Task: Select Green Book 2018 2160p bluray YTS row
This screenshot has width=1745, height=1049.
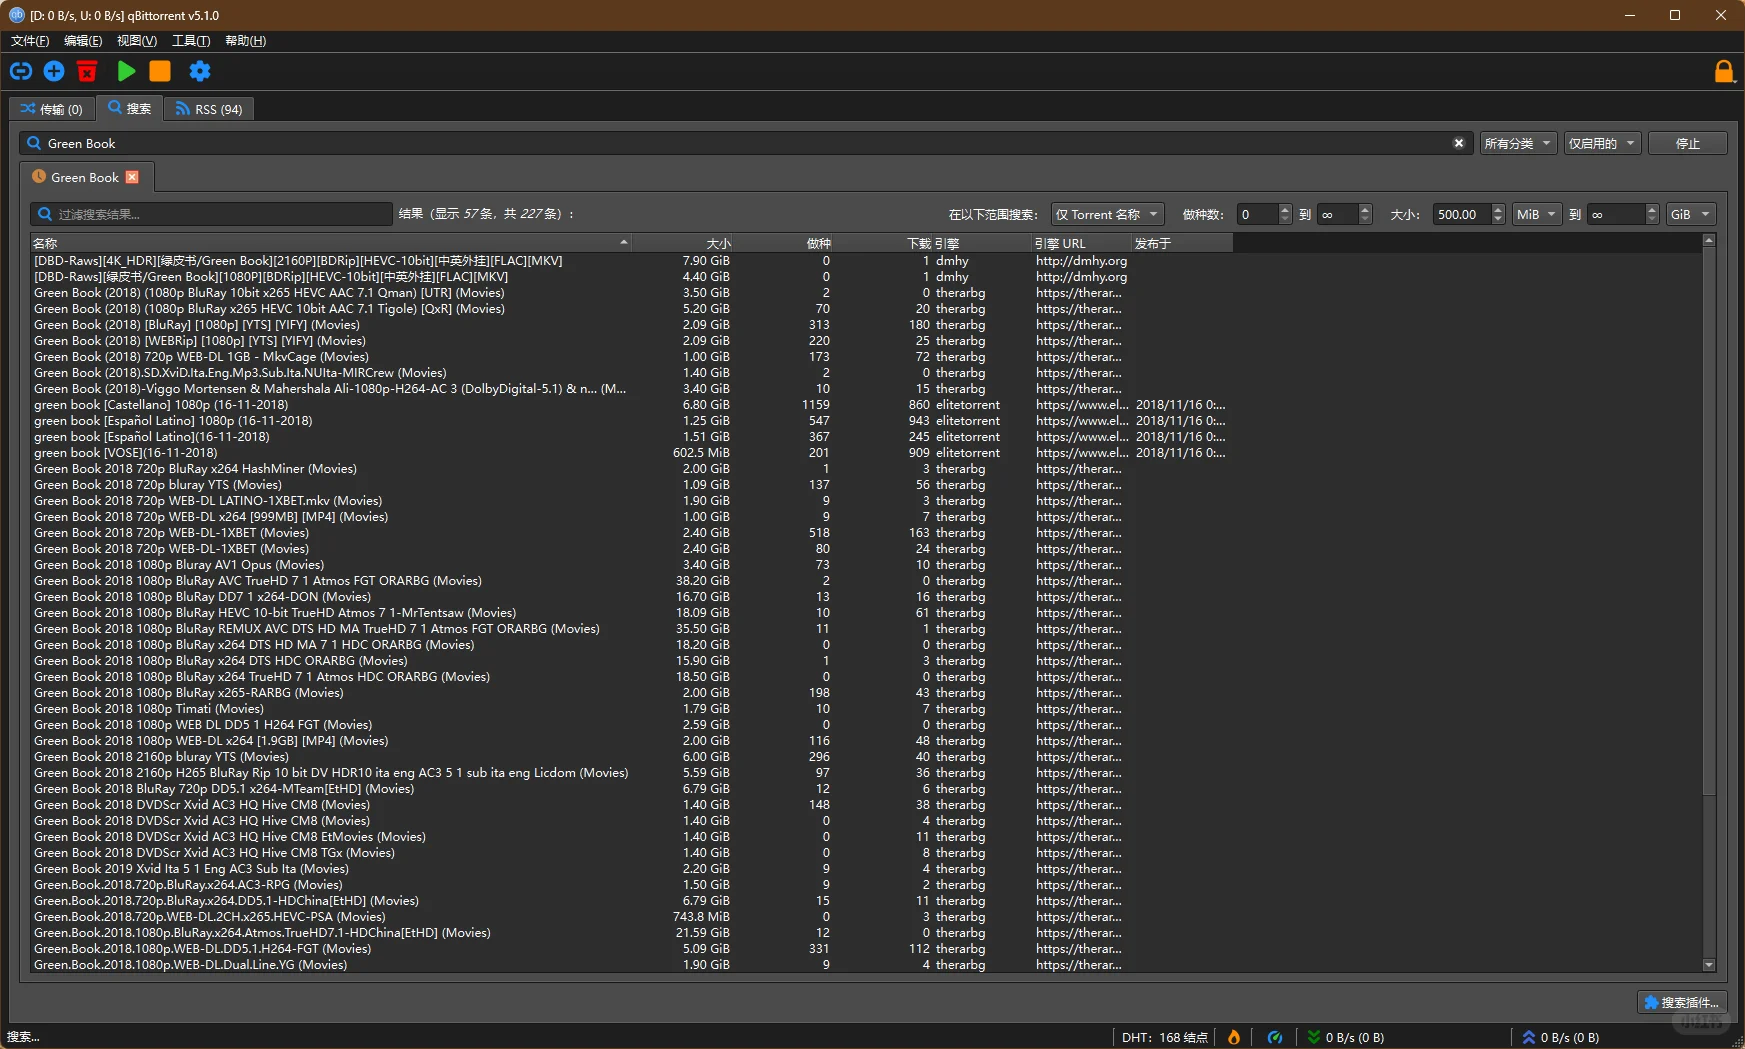Action: (x=631, y=757)
